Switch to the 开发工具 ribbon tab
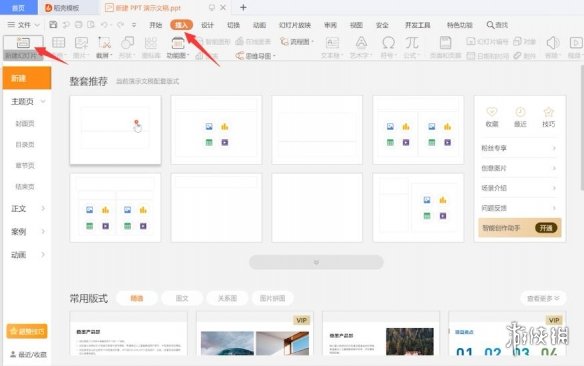The height and width of the screenshot is (366, 584). click(x=418, y=25)
